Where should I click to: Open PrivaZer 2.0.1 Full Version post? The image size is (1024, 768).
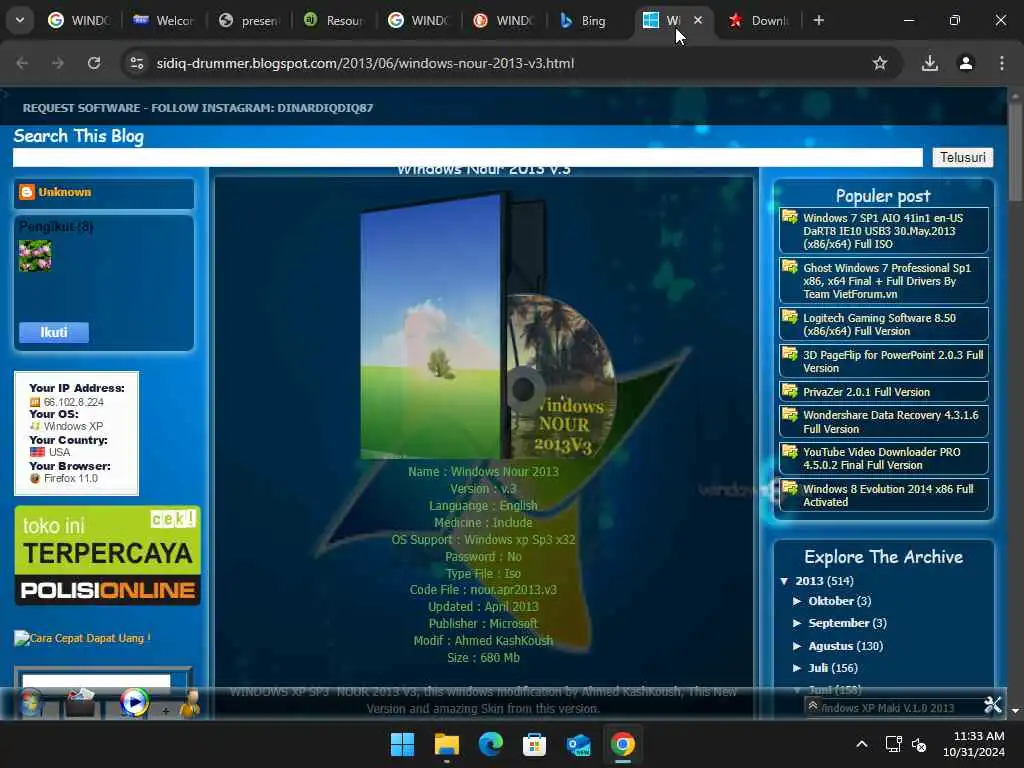point(866,392)
